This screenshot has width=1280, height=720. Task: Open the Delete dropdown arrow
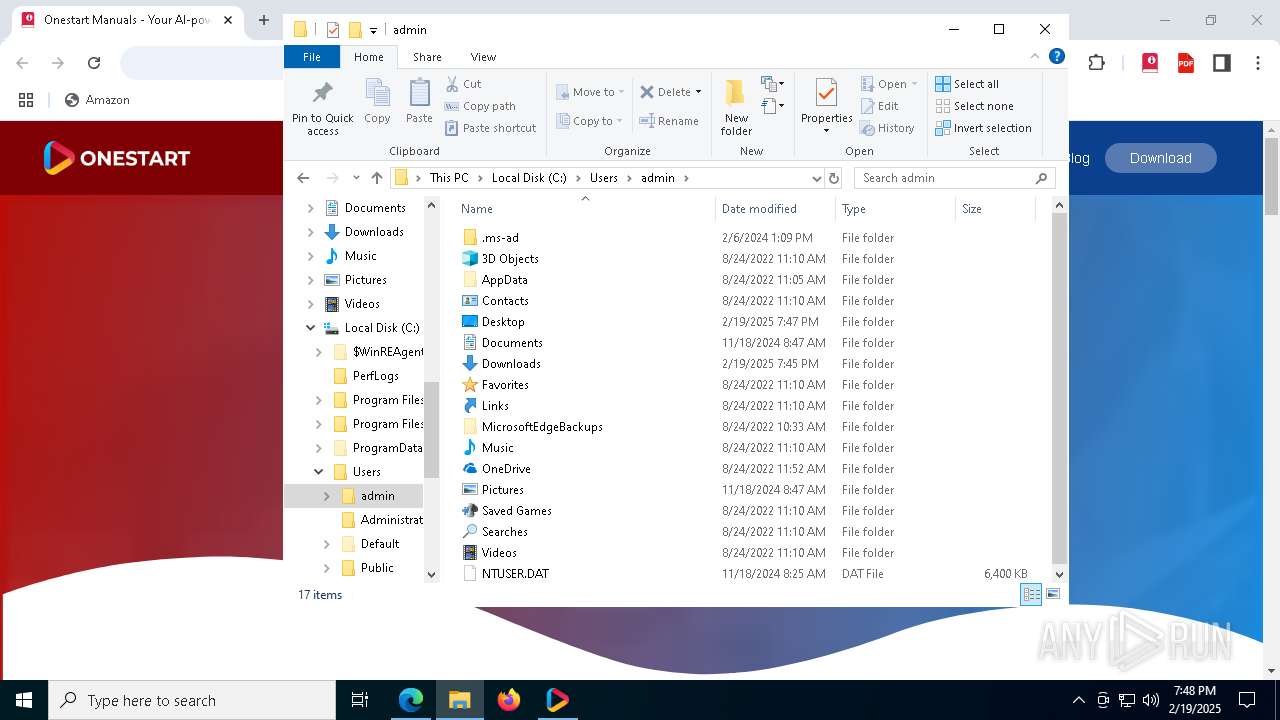[x=698, y=92]
